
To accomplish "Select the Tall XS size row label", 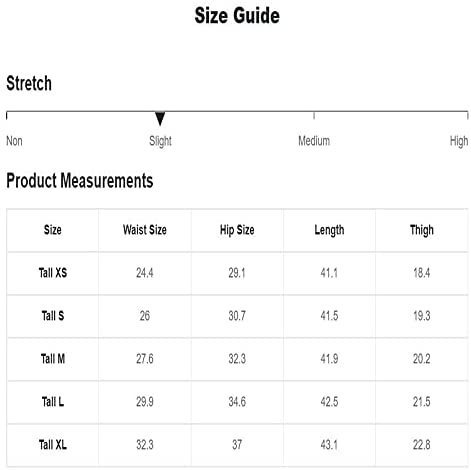I will 53,273.
